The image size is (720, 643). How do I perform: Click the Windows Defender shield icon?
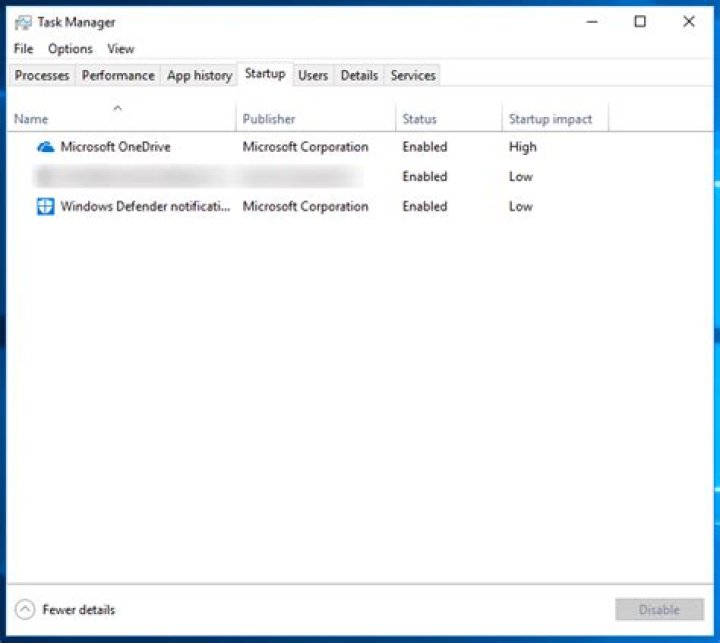point(45,207)
